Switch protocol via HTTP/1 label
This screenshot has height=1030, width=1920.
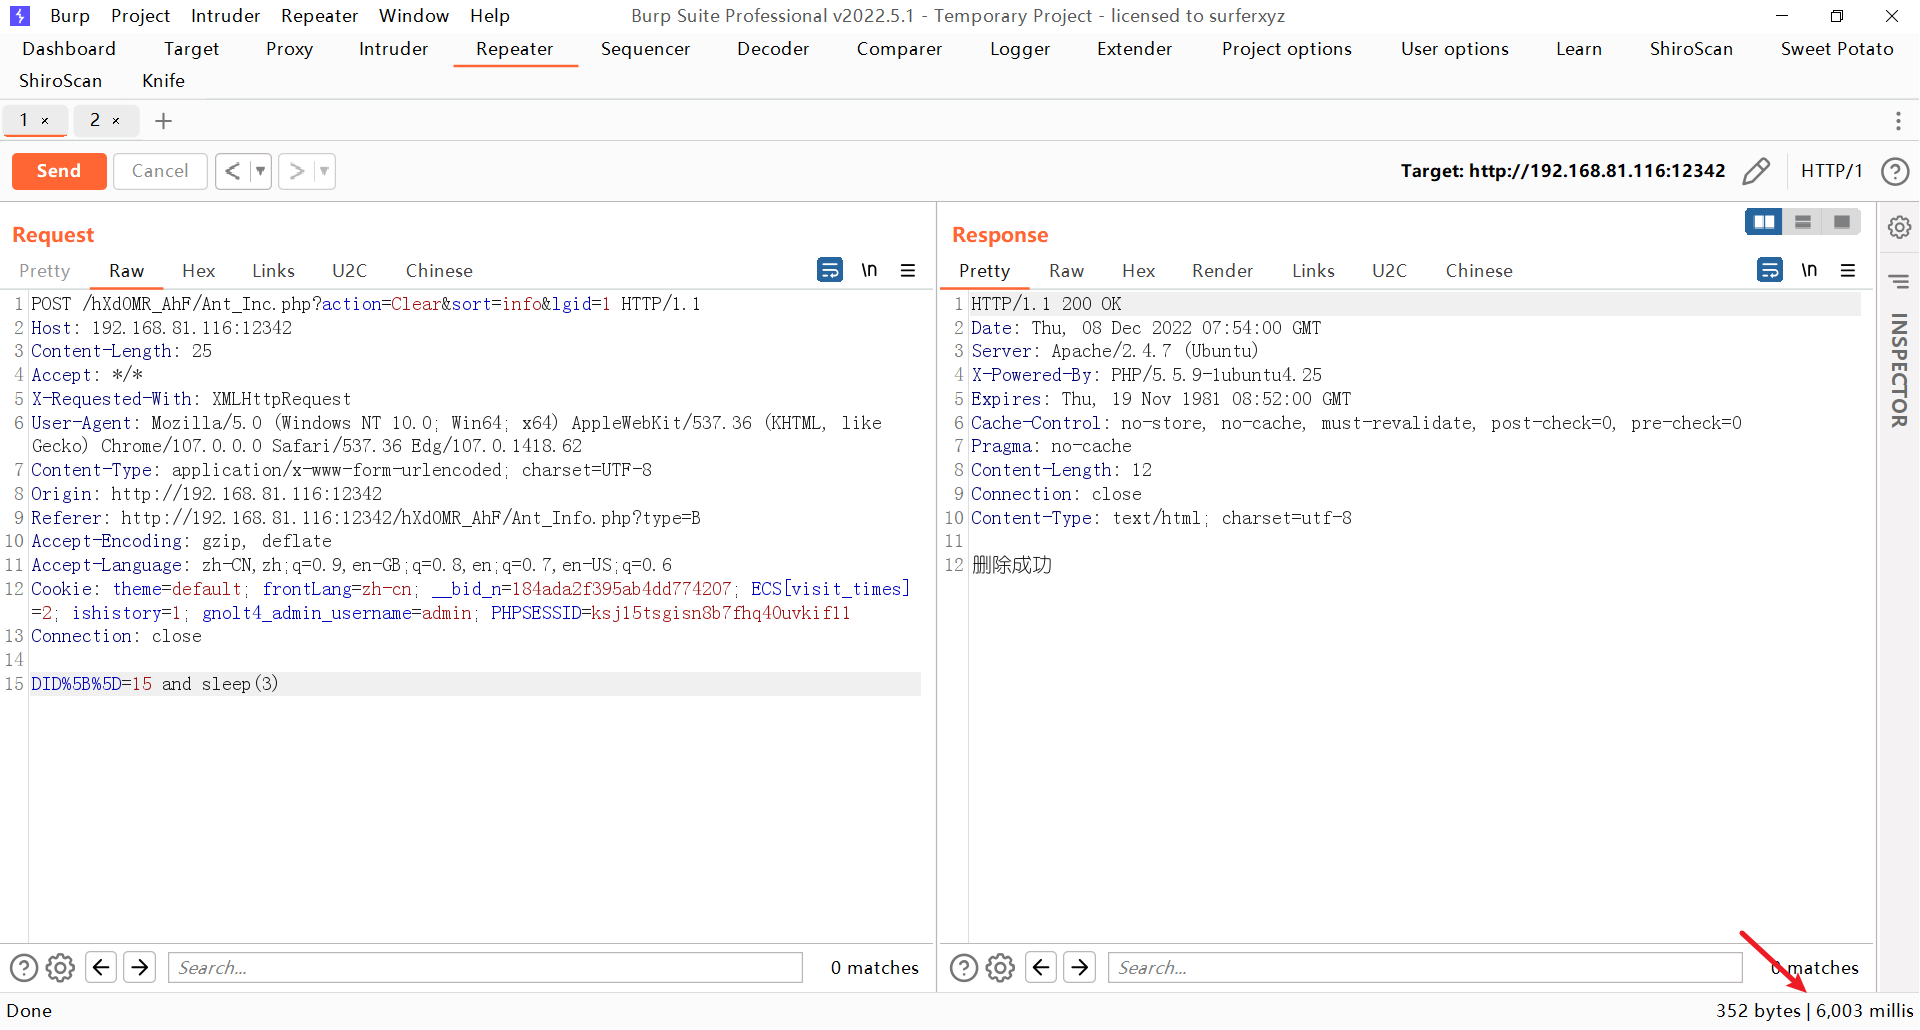pos(1831,171)
